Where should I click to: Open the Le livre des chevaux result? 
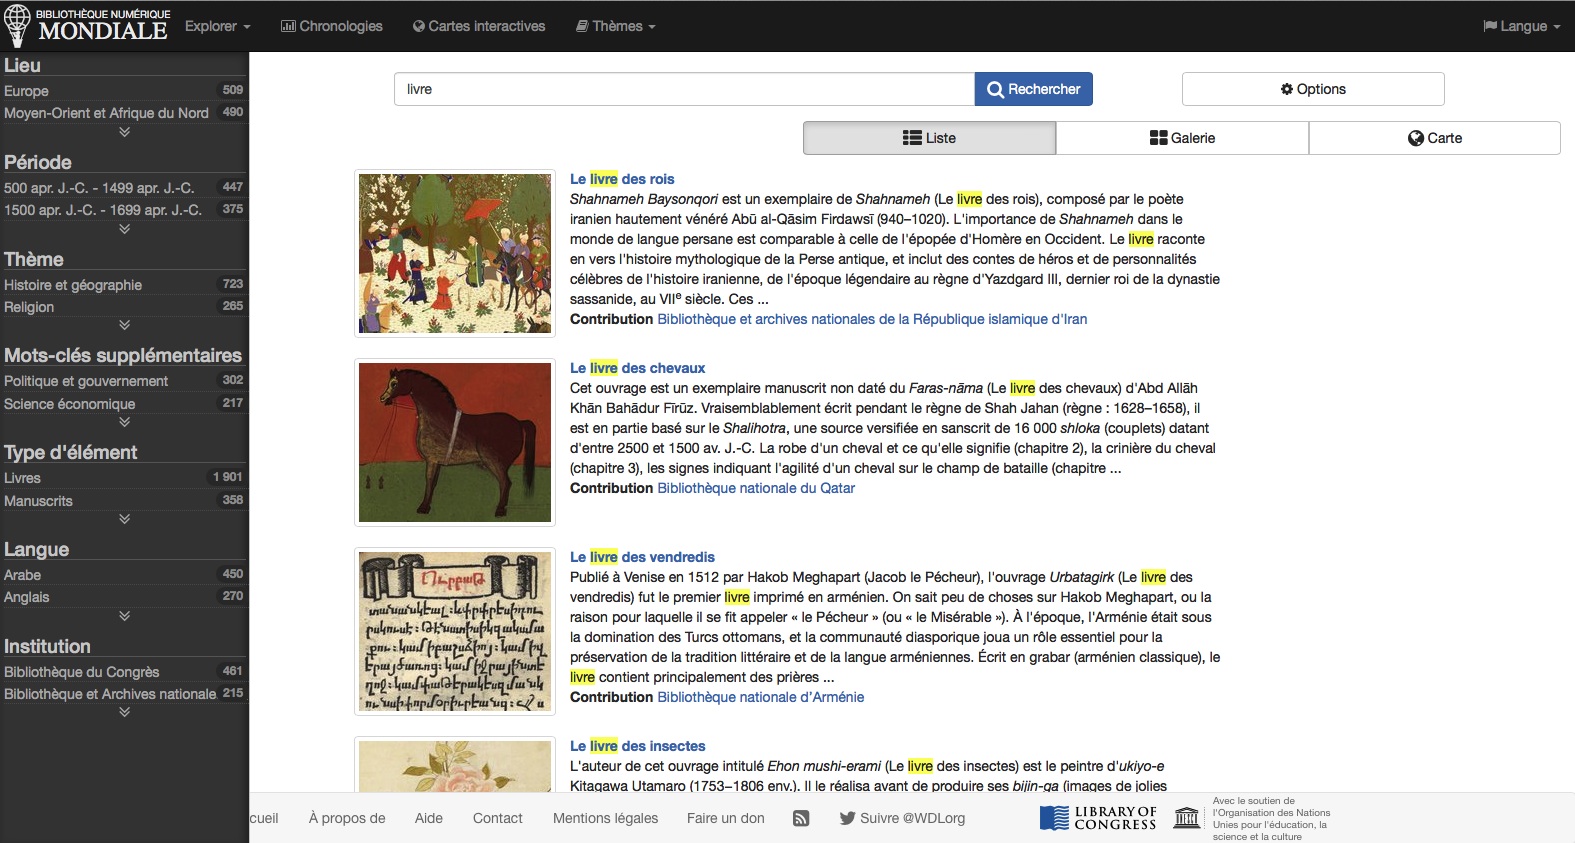click(x=637, y=368)
